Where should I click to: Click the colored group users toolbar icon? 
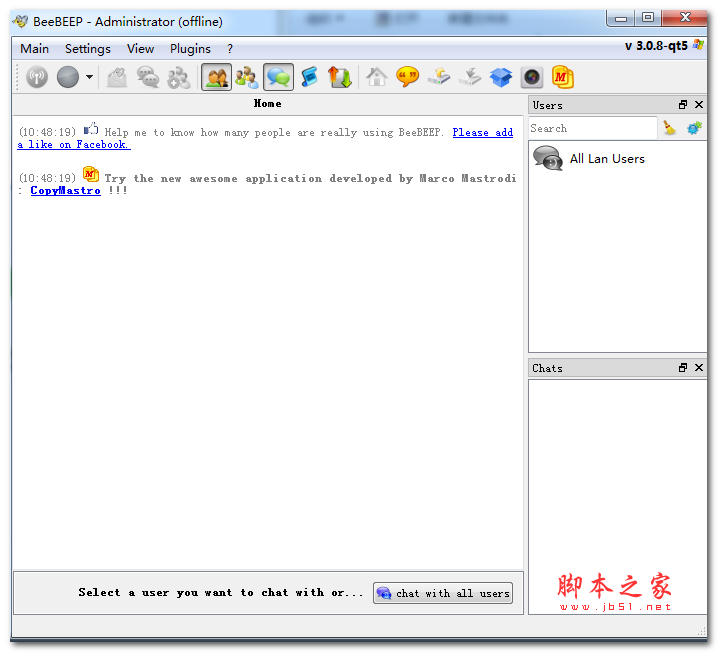coord(247,76)
